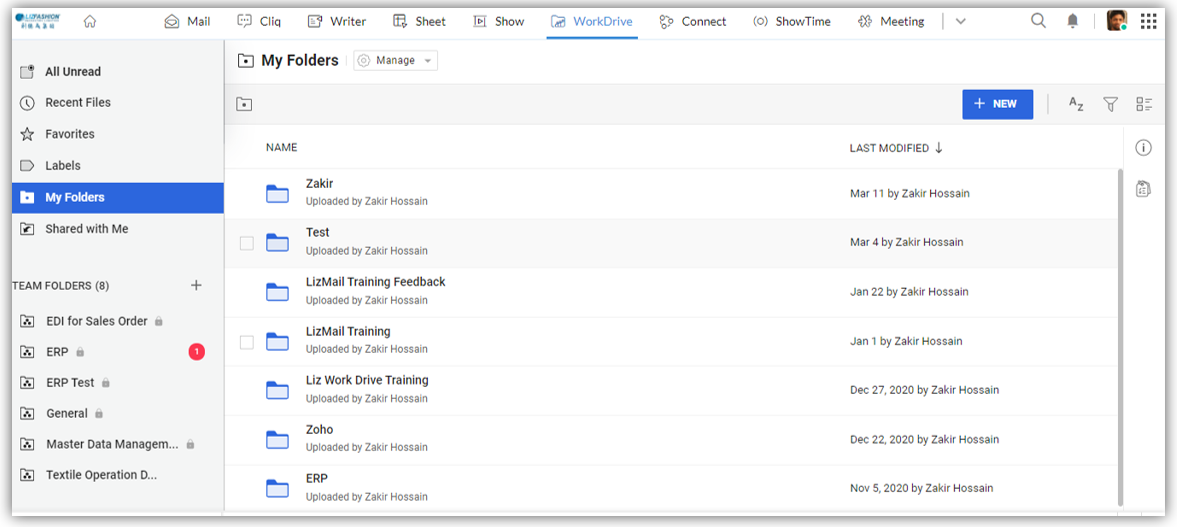Viewport: 1177px width, 527px height.
Task: Click 'Mar 11 by Zakir Hossain' date
Action: [x=910, y=194]
